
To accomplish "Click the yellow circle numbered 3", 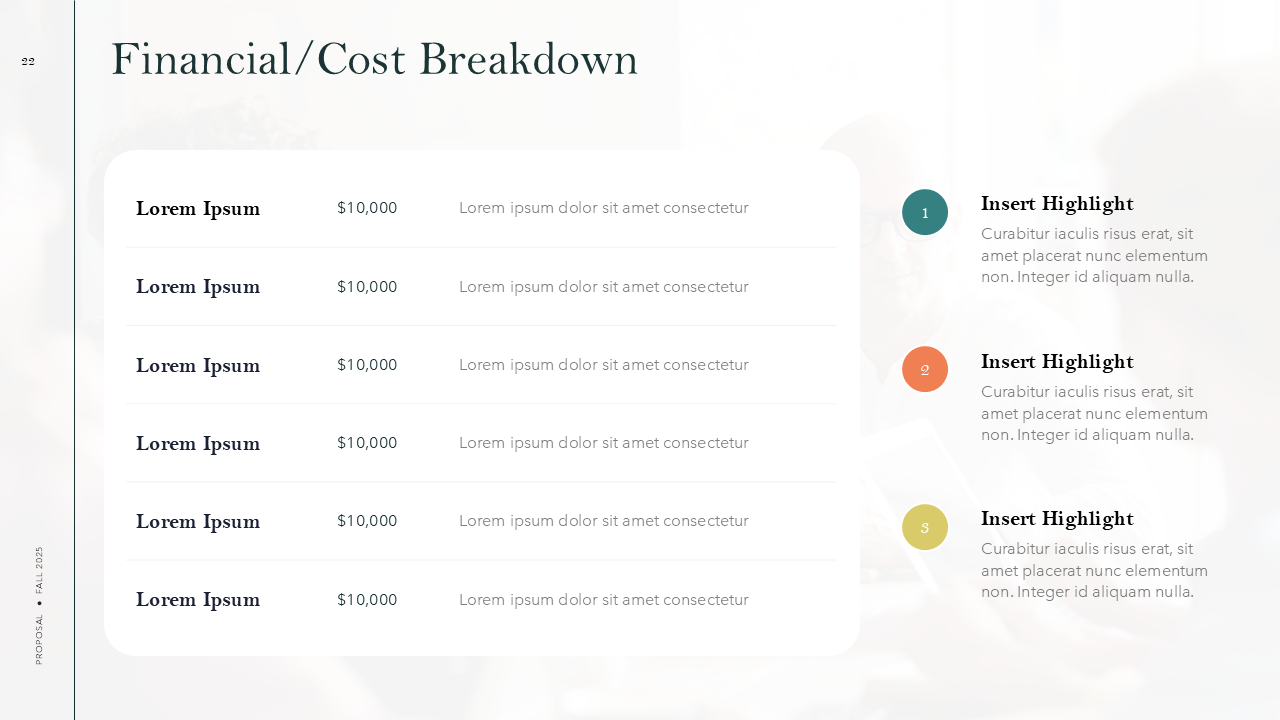I will pos(925,527).
